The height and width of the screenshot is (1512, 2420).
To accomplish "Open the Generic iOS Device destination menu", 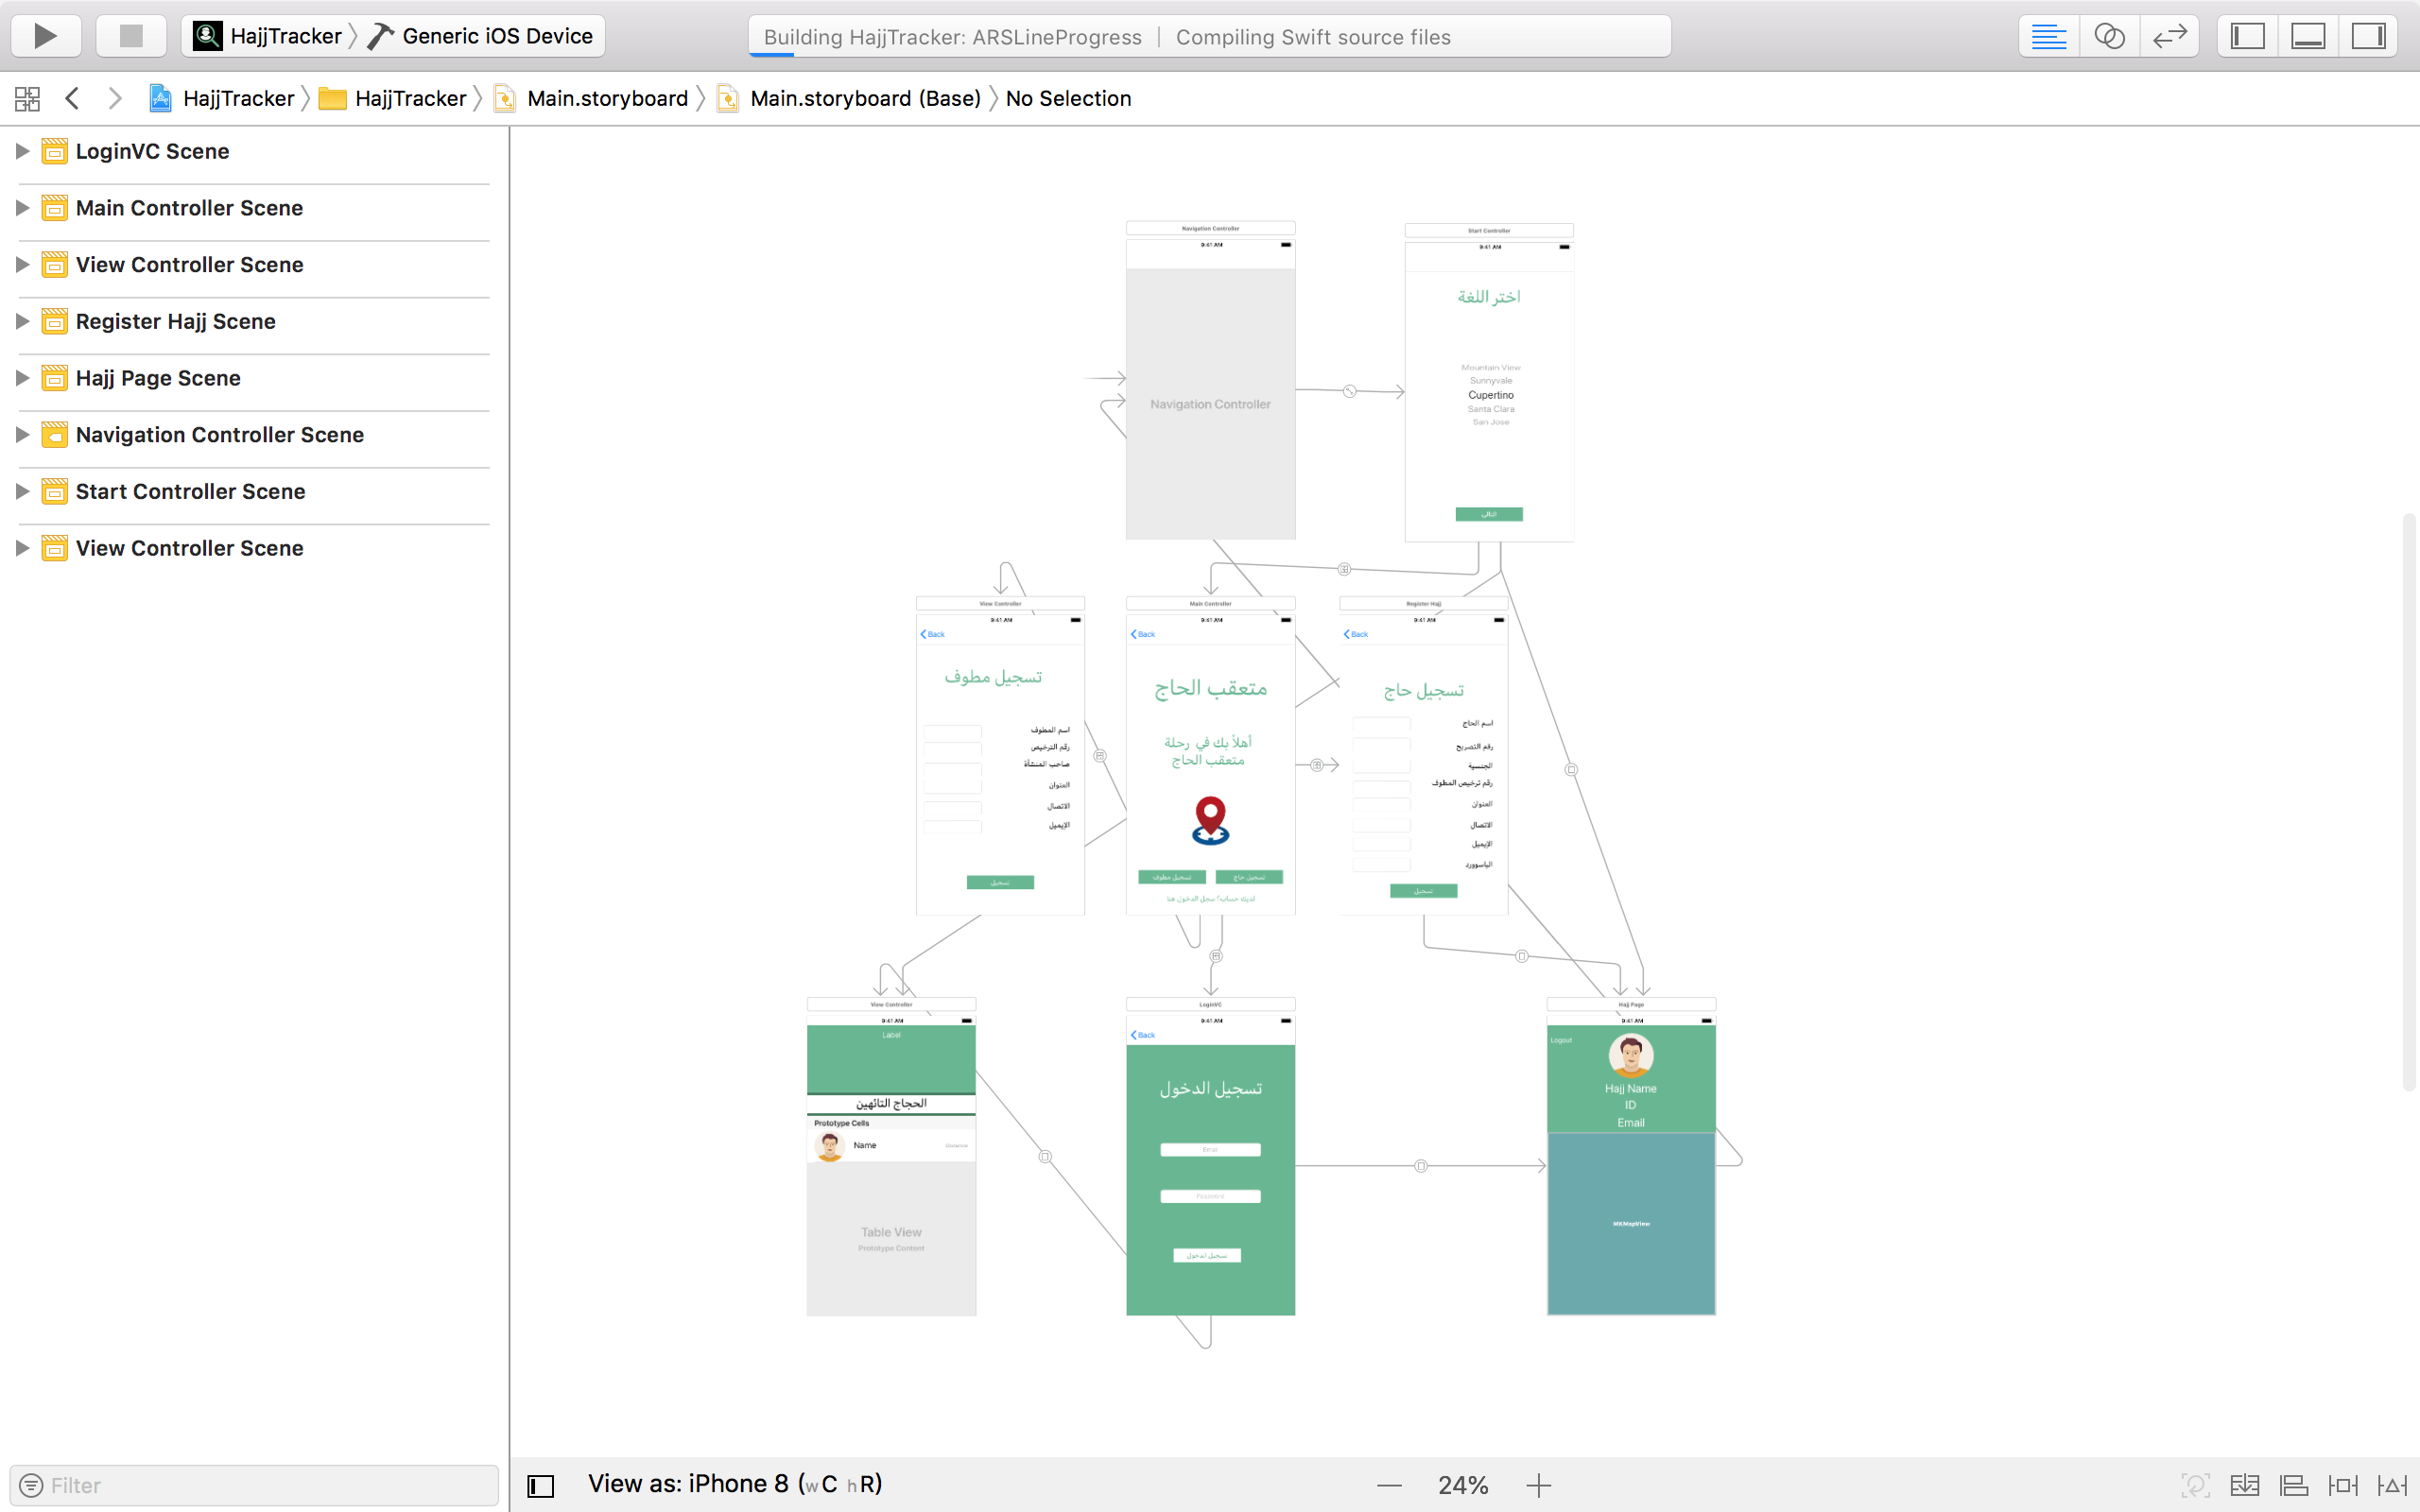I will (497, 36).
